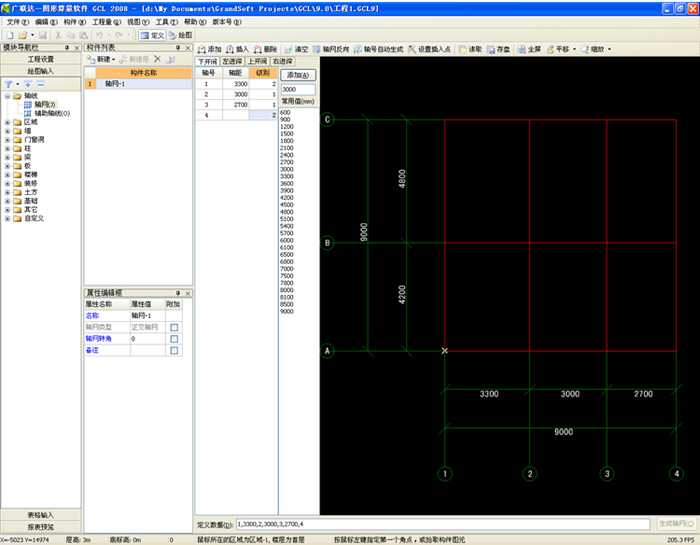Viewport: 700px width, 545px height.
Task: Click the 新建 new component icon
Action: [x=91, y=59]
